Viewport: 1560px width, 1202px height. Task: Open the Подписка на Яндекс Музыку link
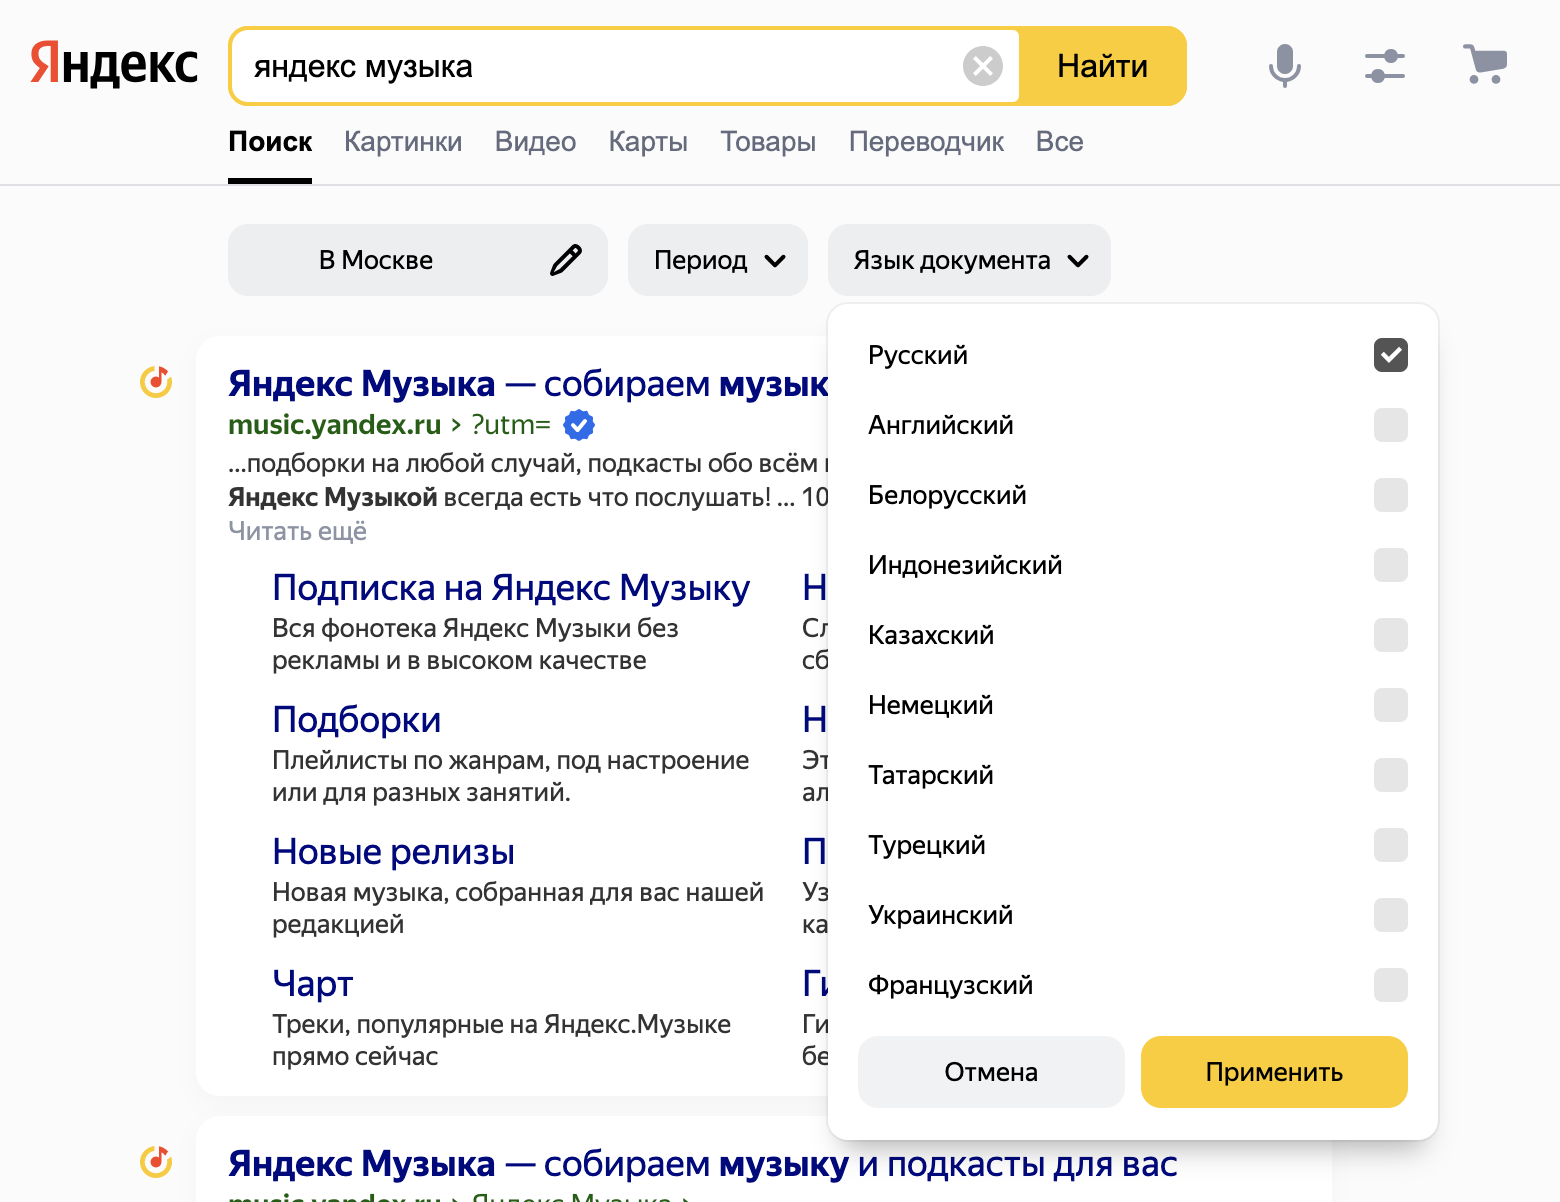coord(510,588)
